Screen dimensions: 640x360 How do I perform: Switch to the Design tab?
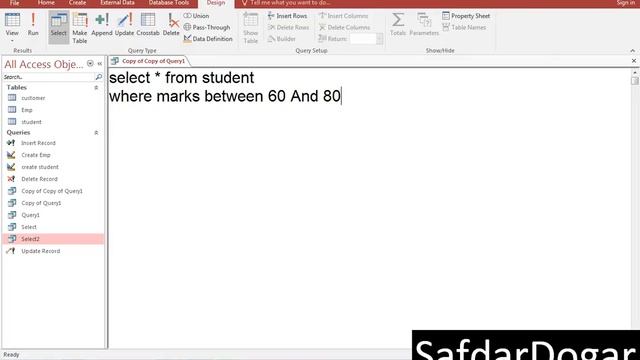(216, 3)
